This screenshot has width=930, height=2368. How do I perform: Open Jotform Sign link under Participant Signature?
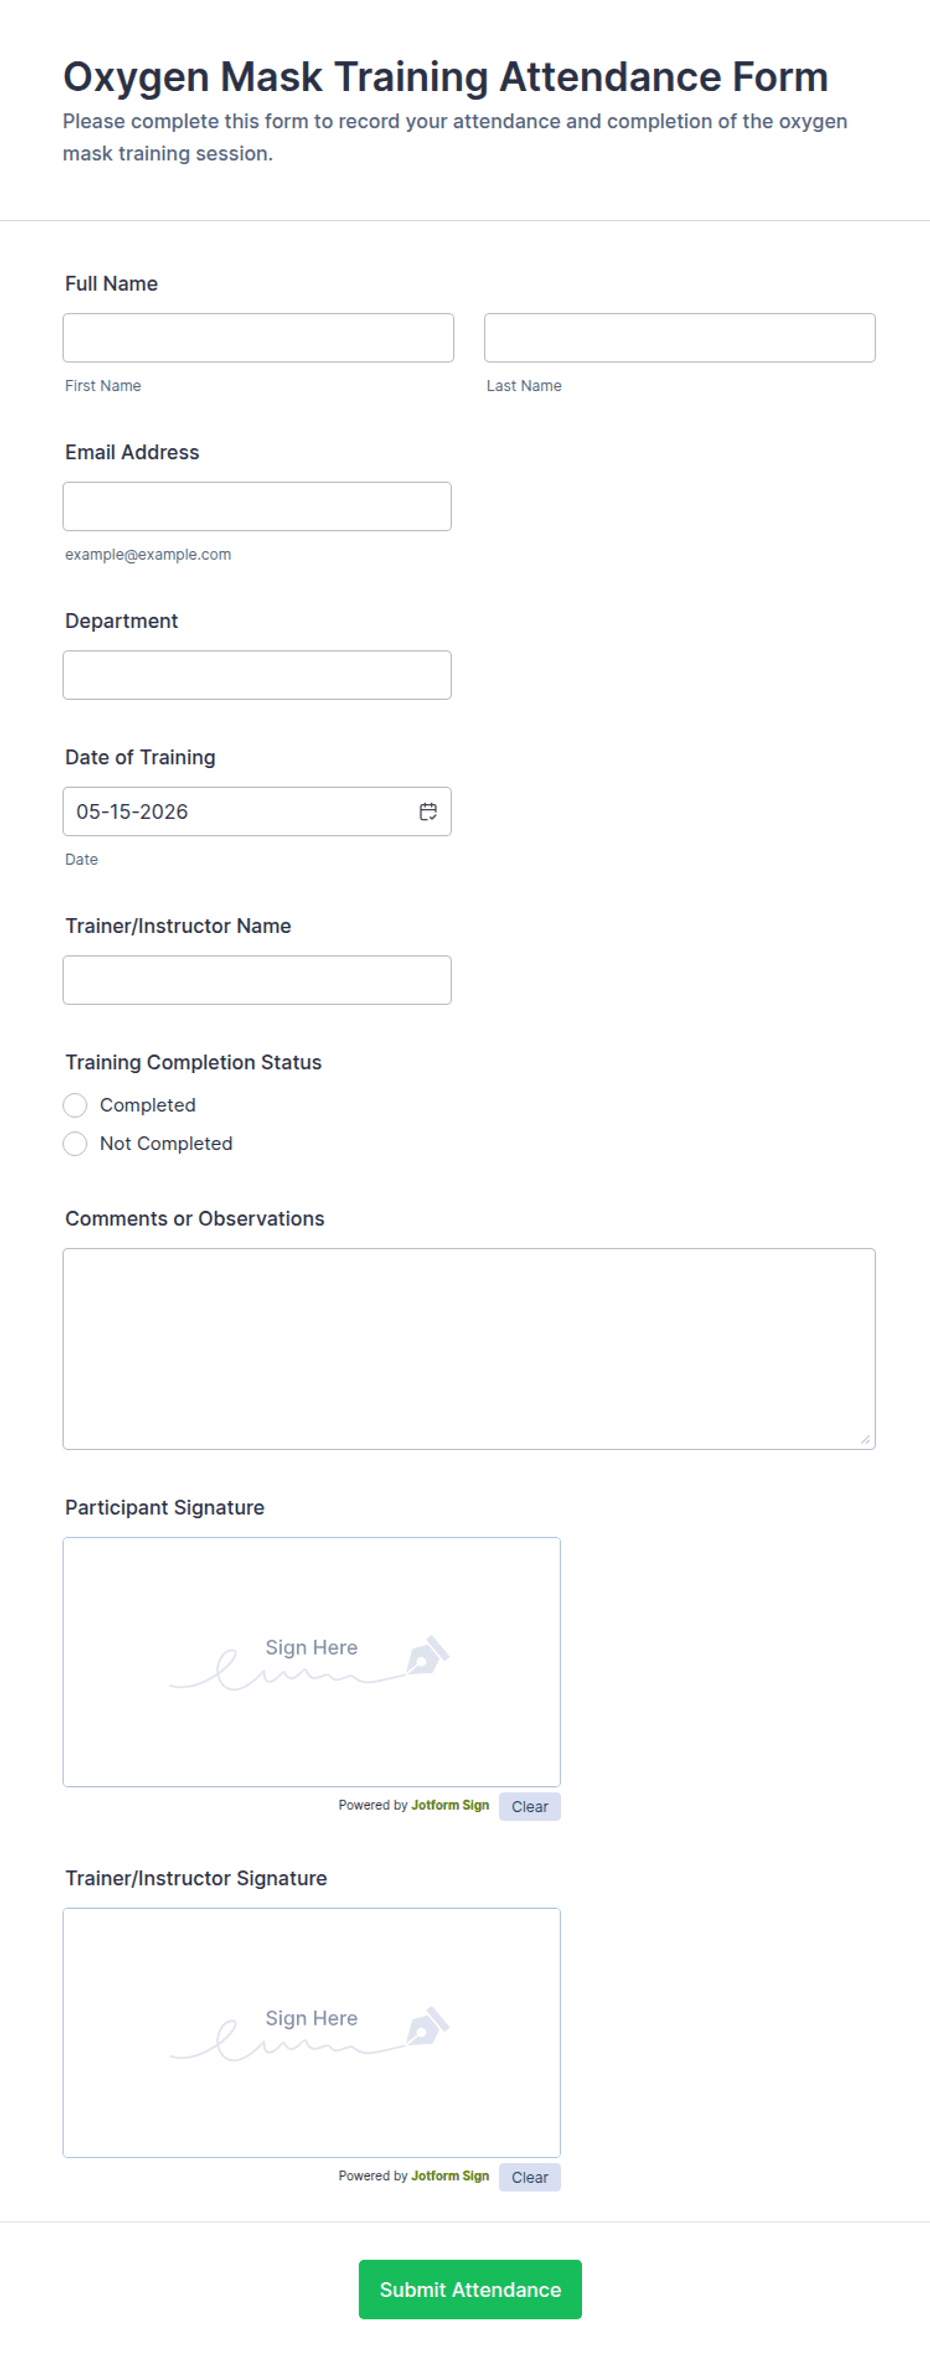click(450, 1805)
